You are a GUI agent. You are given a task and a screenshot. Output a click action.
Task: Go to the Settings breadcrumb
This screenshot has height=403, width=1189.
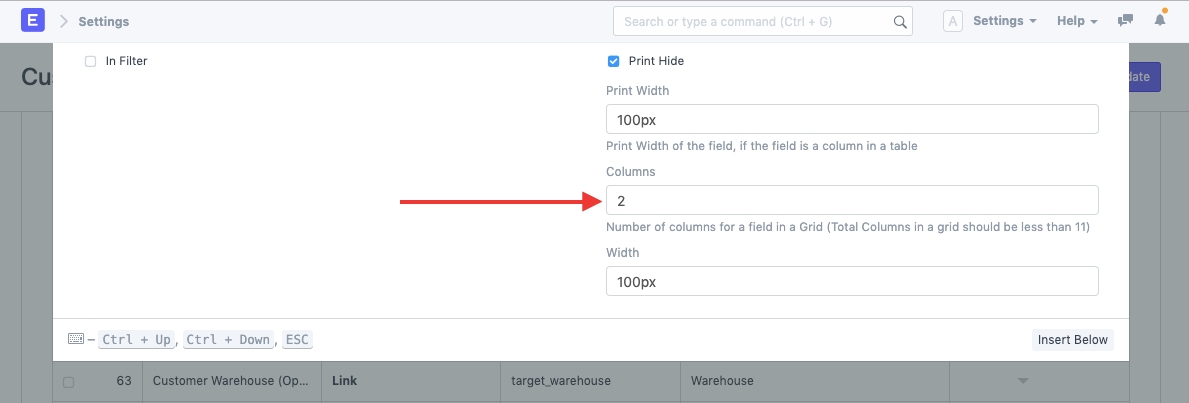tap(104, 21)
